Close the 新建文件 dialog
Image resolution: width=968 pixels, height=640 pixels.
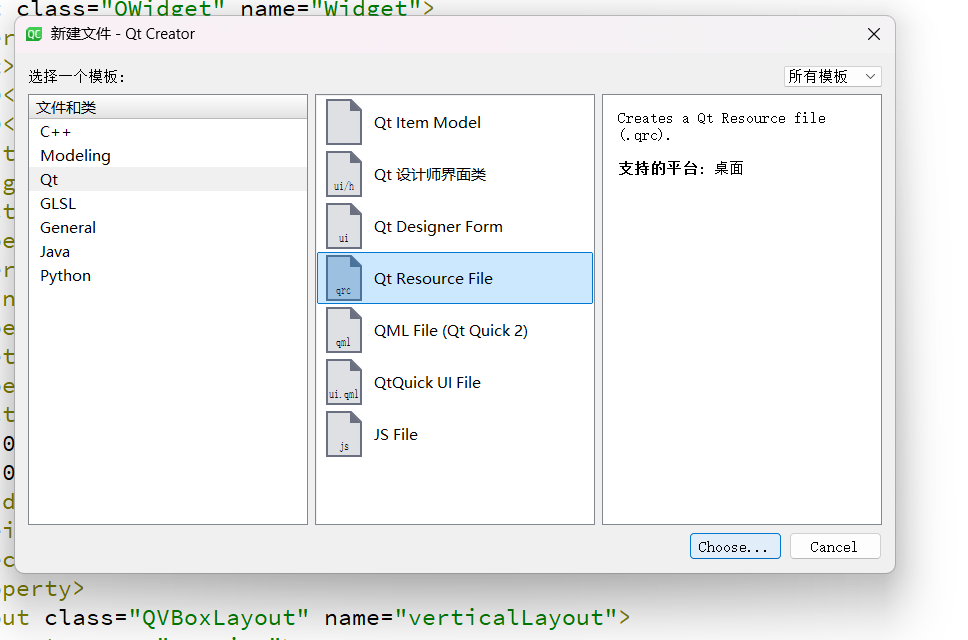coord(874,34)
